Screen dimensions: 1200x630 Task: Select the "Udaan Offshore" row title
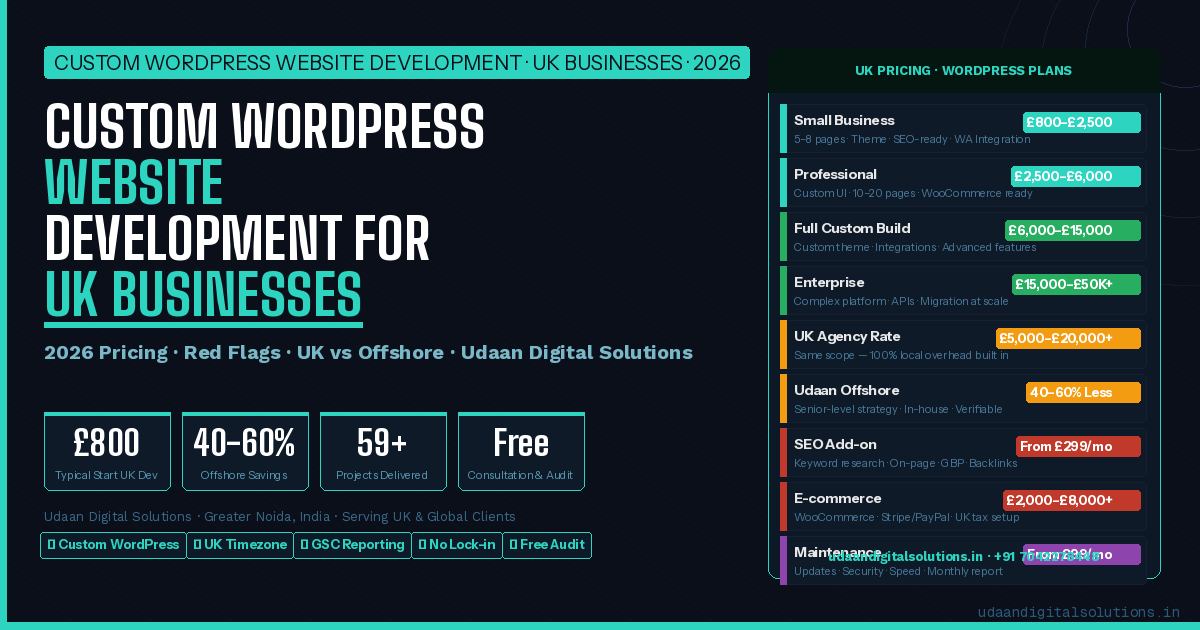tap(846, 391)
